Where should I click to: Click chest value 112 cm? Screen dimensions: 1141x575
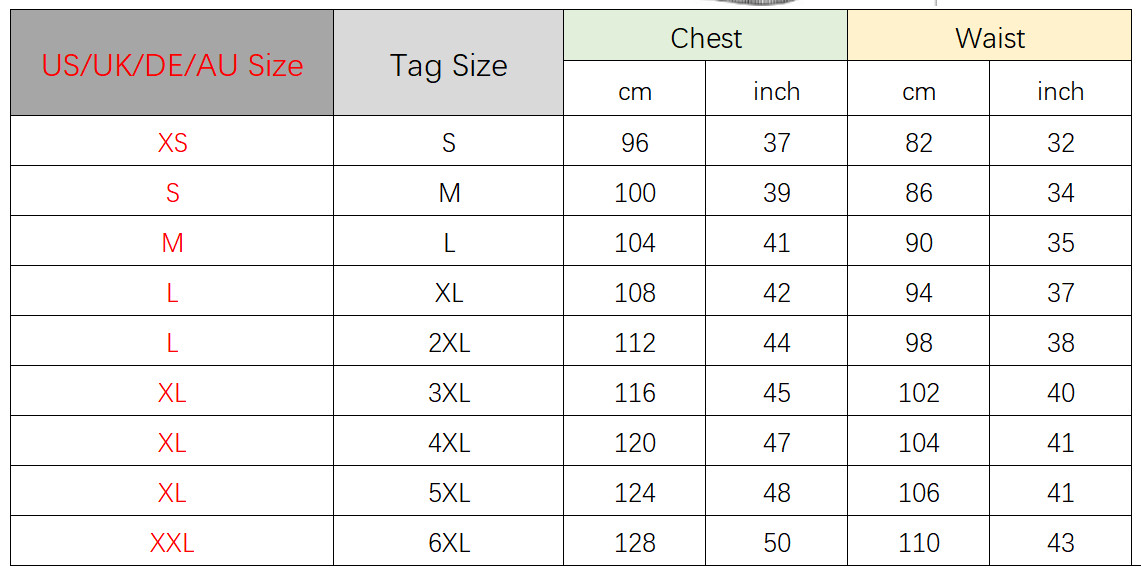[635, 341]
